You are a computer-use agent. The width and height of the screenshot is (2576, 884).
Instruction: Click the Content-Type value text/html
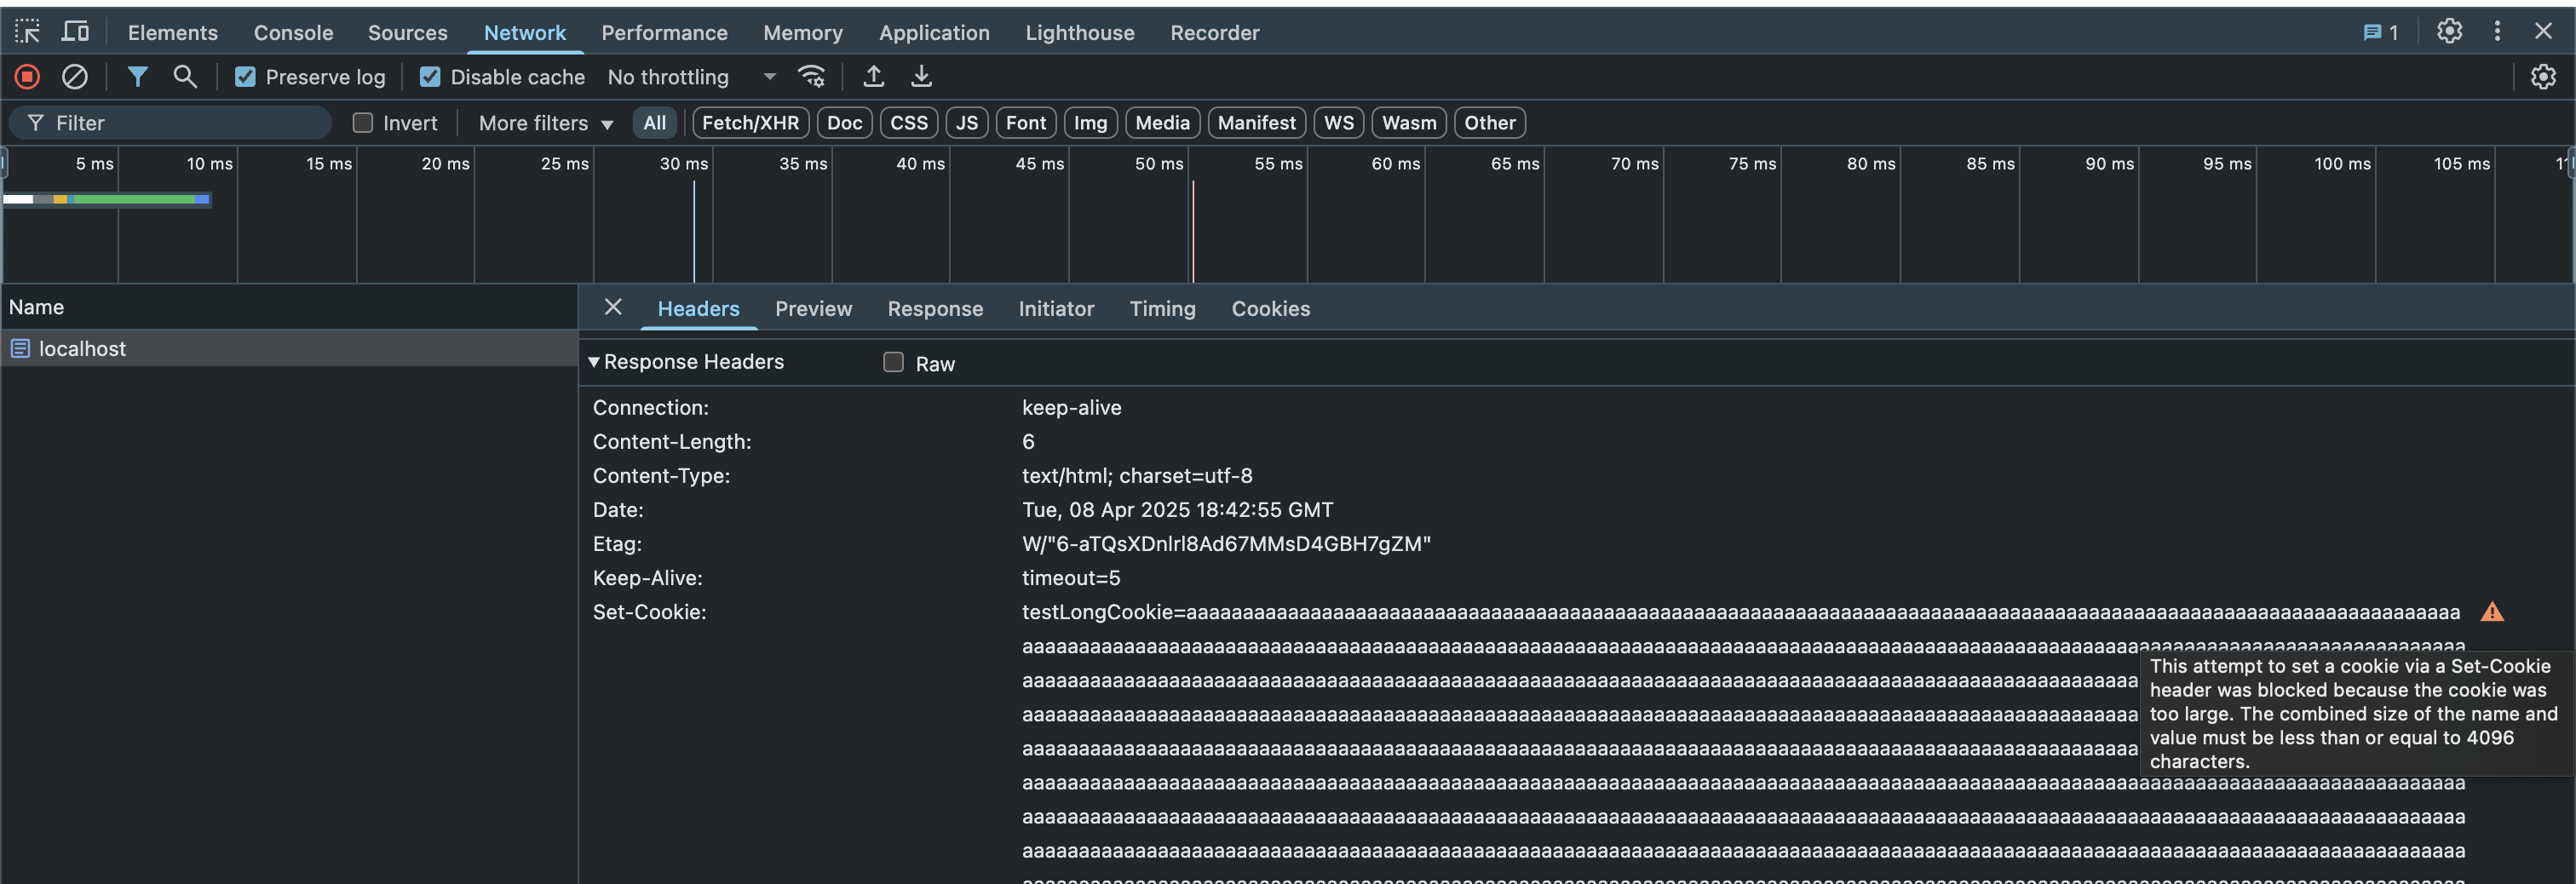click(1137, 476)
